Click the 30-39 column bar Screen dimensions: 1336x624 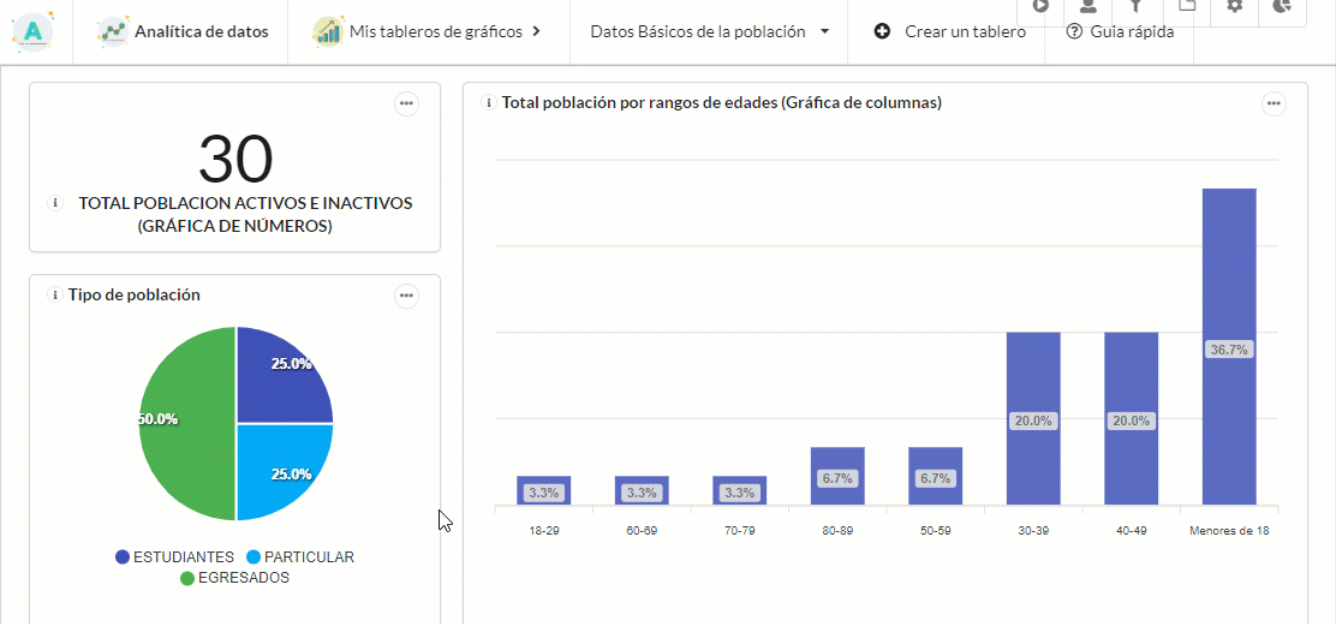pyautogui.click(x=1033, y=418)
